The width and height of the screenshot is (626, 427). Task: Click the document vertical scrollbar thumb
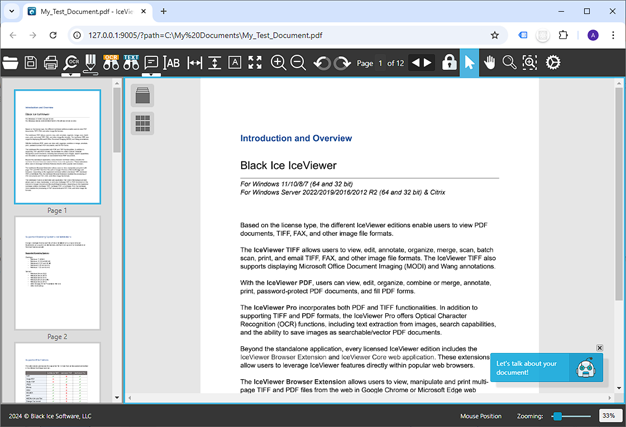coord(618,194)
